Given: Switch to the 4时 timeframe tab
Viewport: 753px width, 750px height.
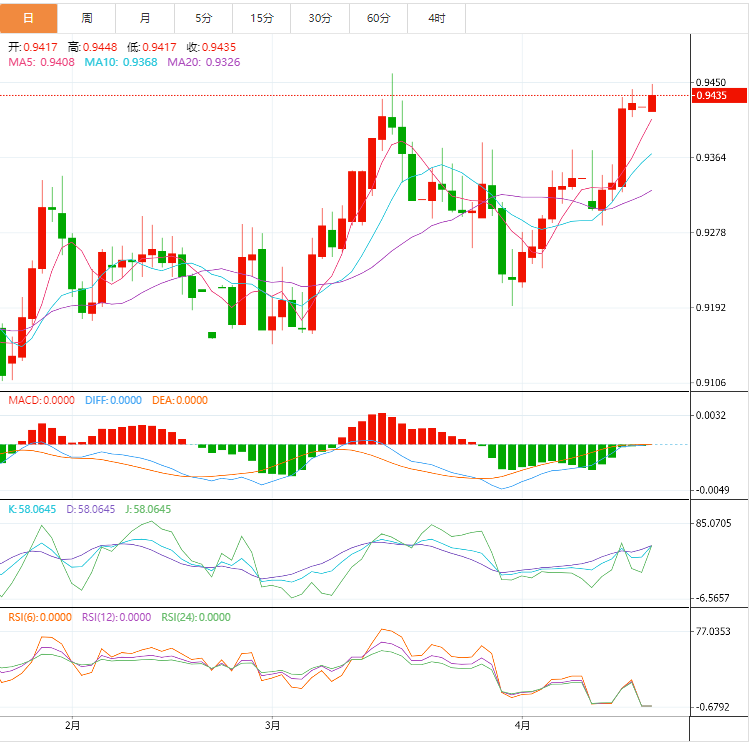Looking at the screenshot, I should [x=437, y=18].
